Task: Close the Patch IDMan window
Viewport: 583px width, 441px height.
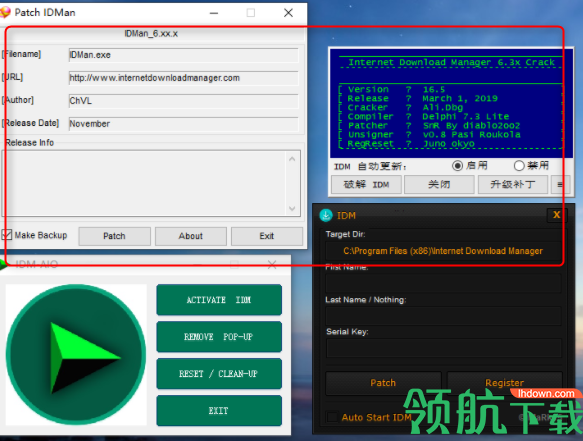Action: 288,13
